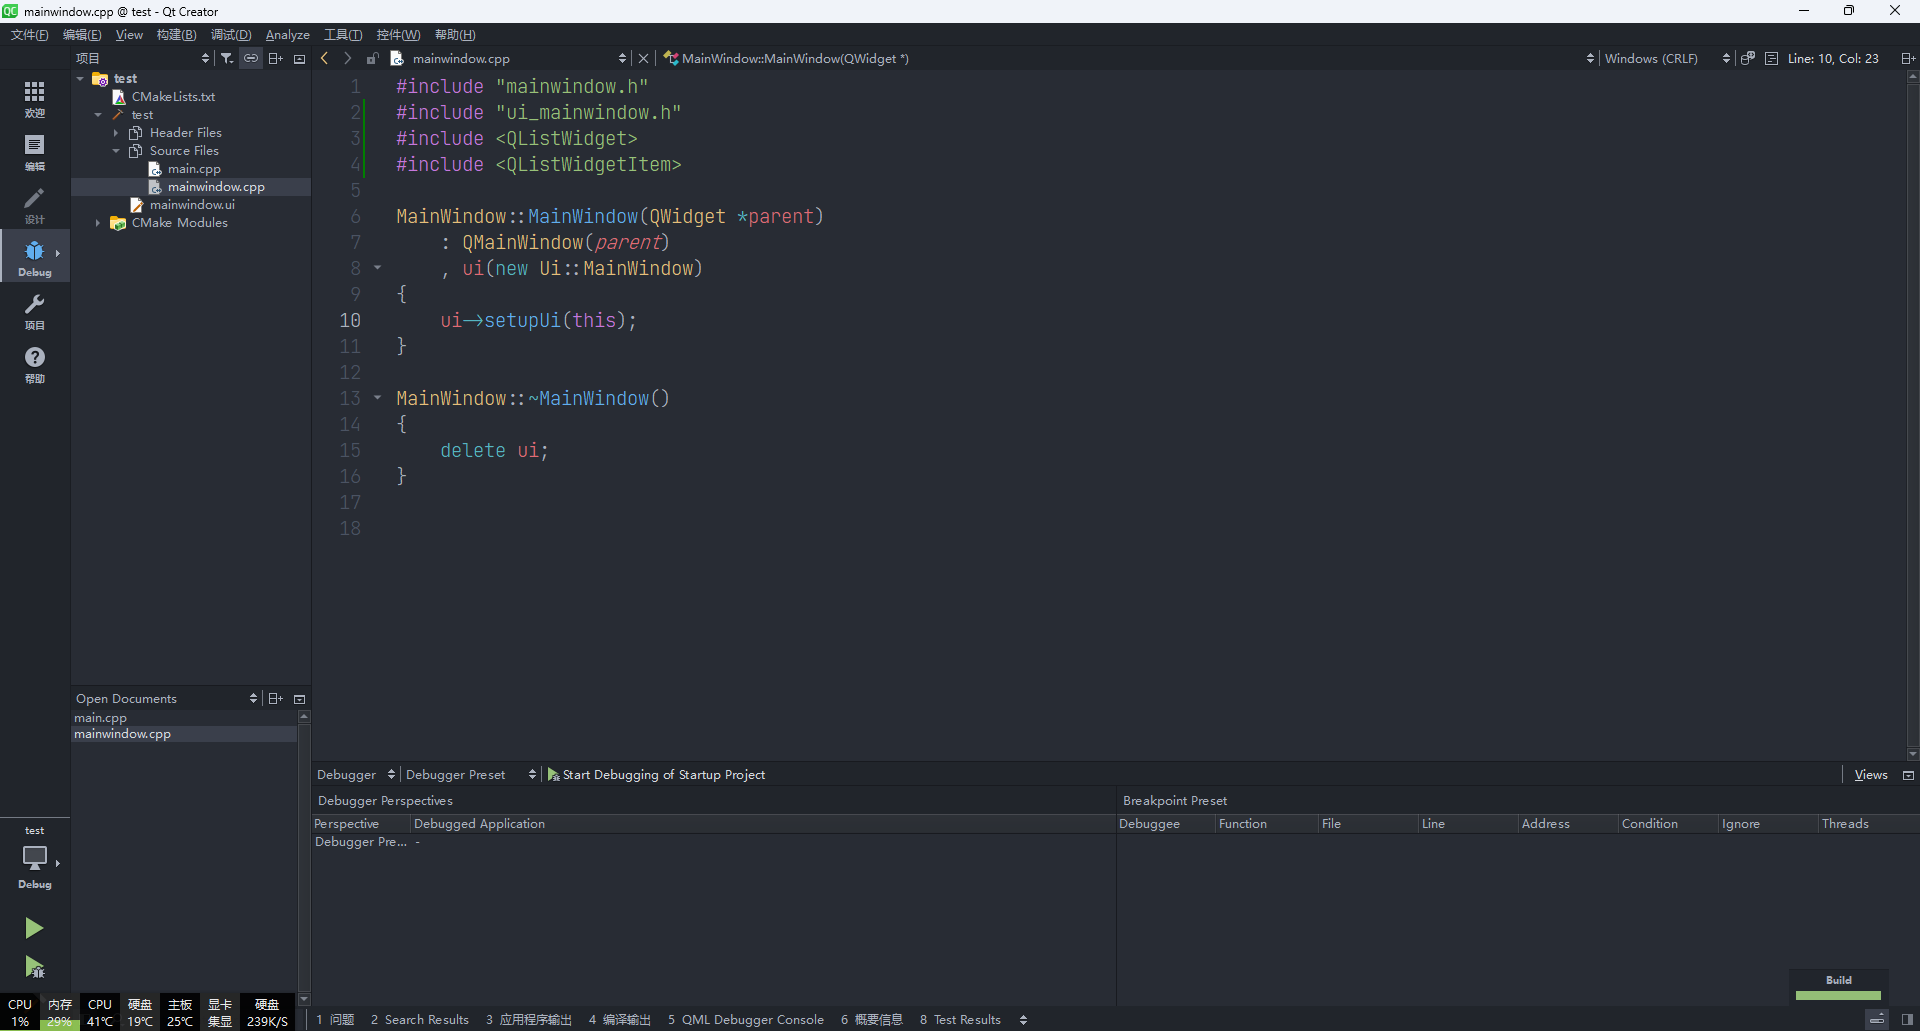The height and width of the screenshot is (1031, 1920).
Task: Open the Debugger Preset dropdown
Action: 471,774
